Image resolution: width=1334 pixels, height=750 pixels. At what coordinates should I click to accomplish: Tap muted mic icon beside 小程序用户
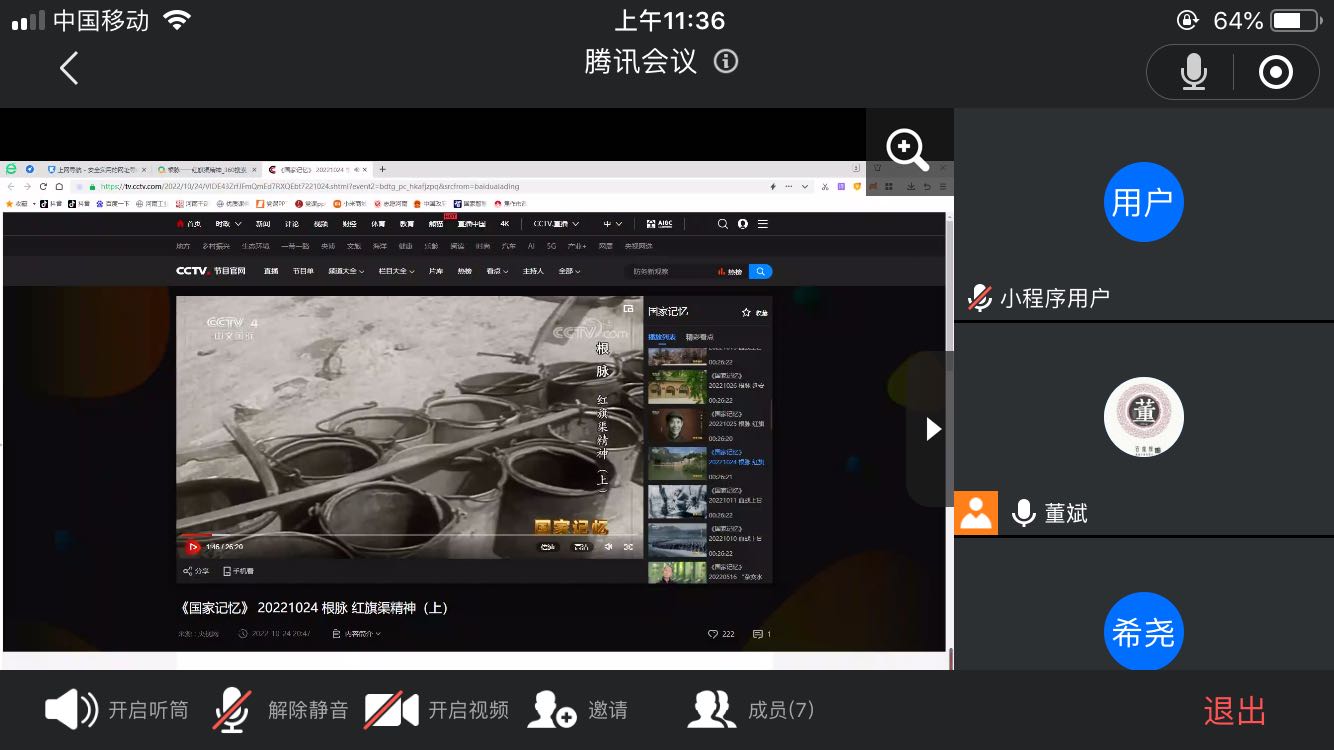coord(979,298)
